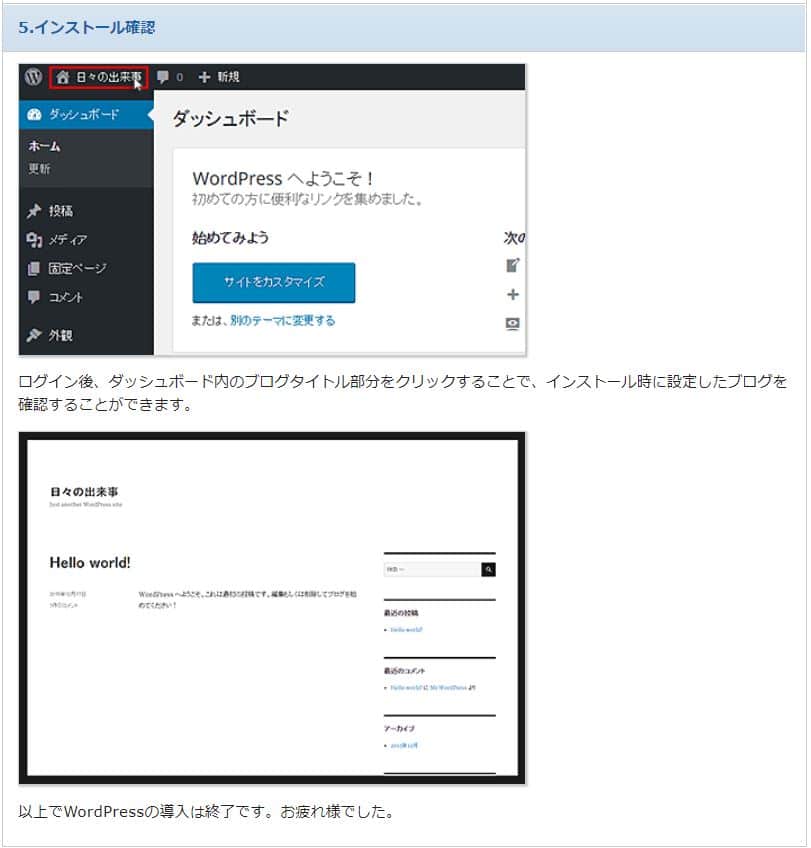Open the メディア icon in sidebar
This screenshot has height=848, width=811.
[x=35, y=240]
